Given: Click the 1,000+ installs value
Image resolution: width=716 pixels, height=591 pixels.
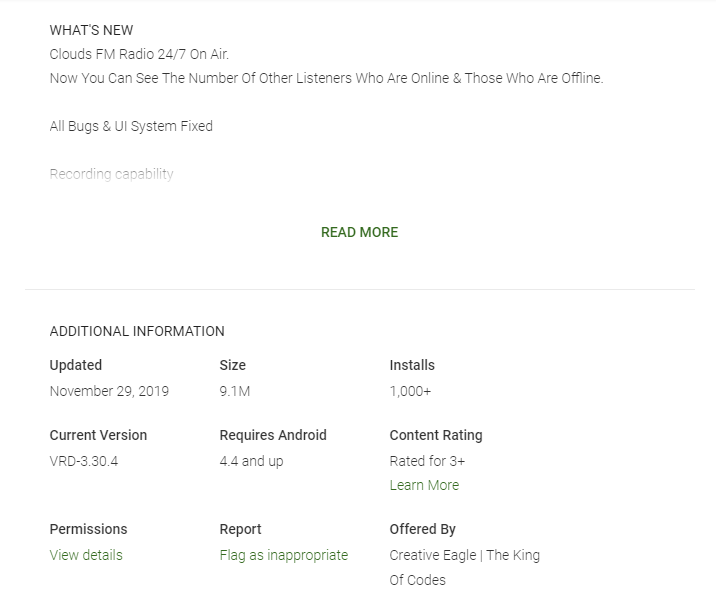Looking at the screenshot, I should pyautogui.click(x=410, y=391).
